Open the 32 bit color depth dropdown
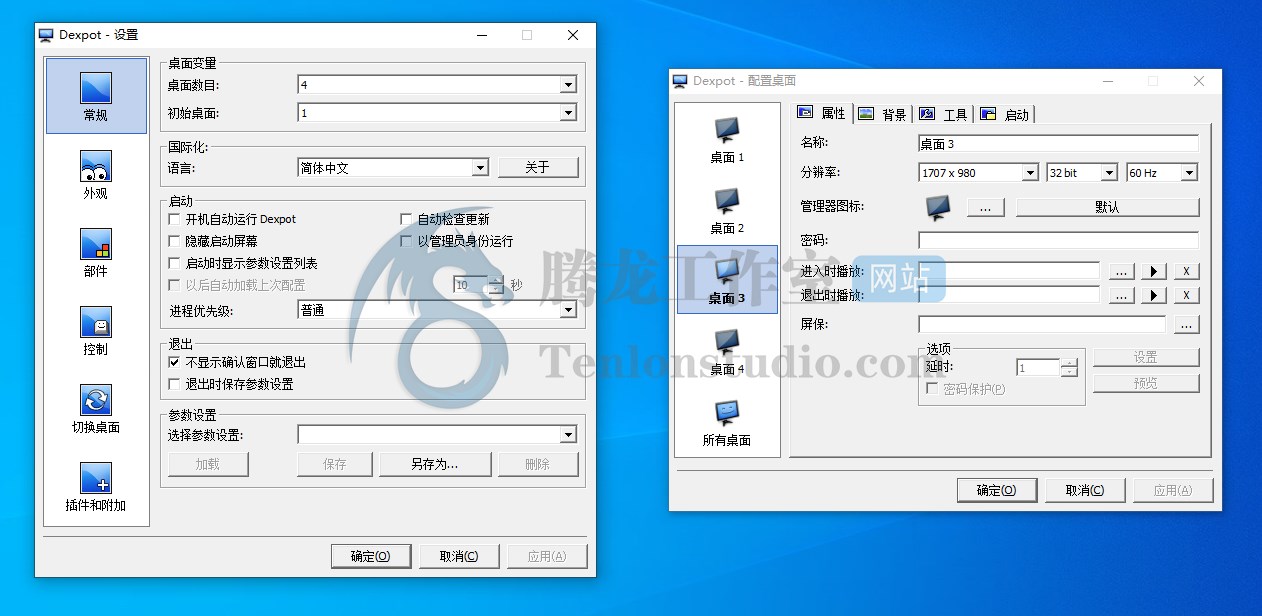 (1108, 173)
